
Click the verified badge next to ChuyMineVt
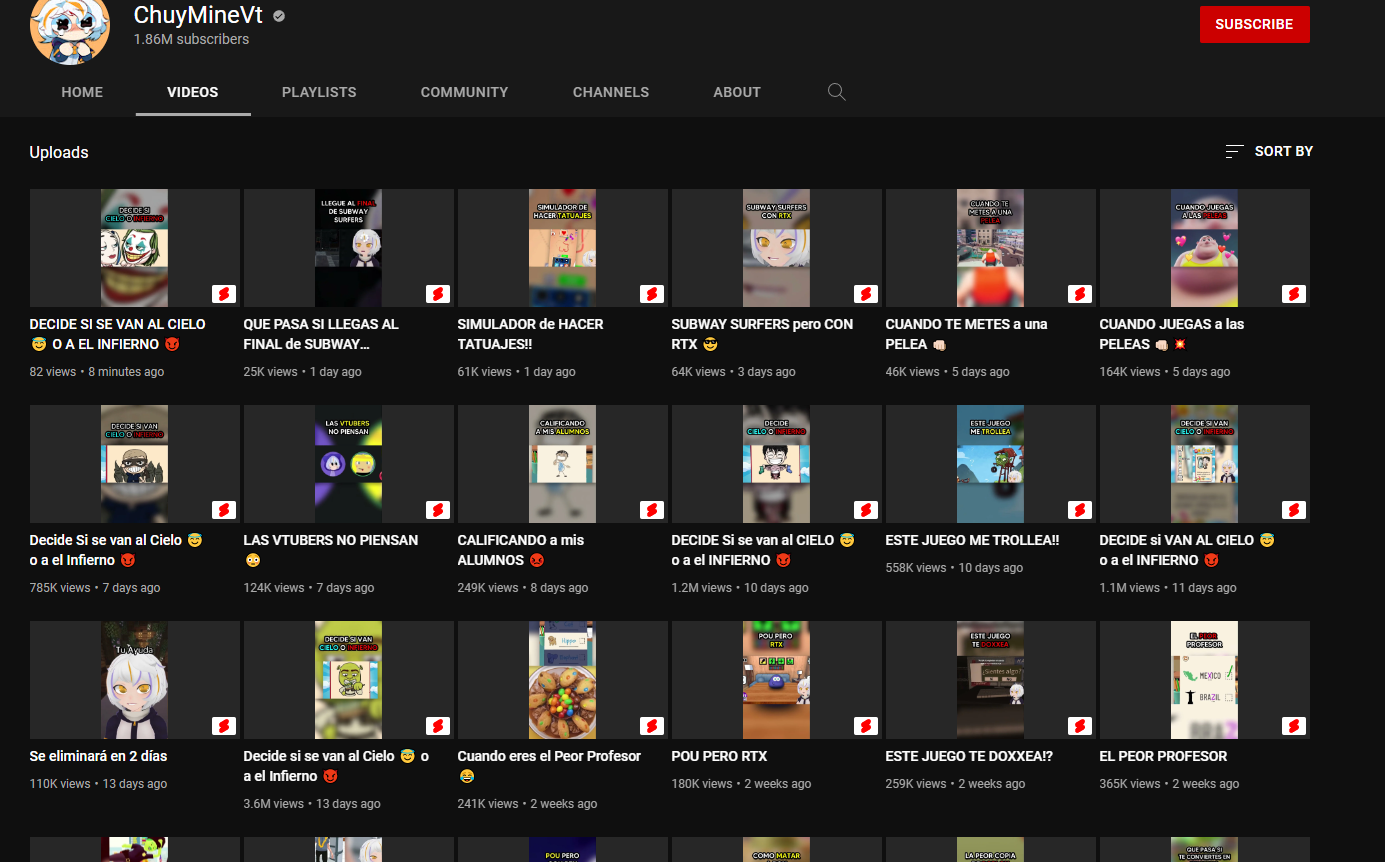click(280, 17)
